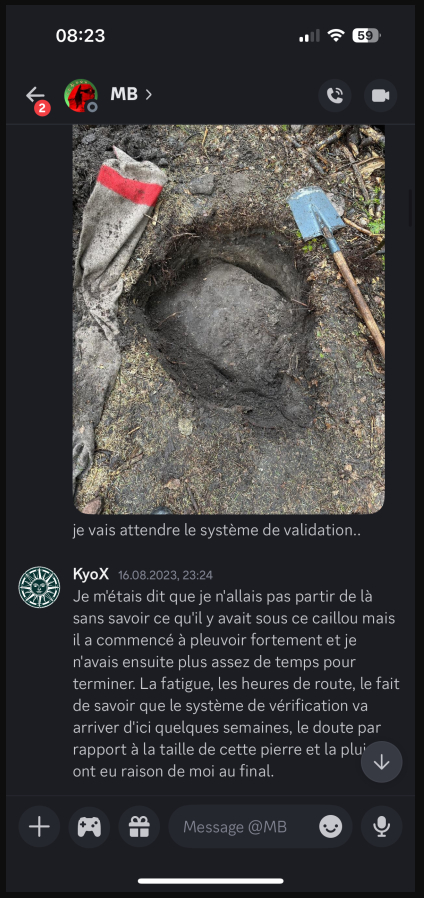Tap the battery indicator in status bar
This screenshot has height=904, width=432.
pyautogui.click(x=367, y=36)
